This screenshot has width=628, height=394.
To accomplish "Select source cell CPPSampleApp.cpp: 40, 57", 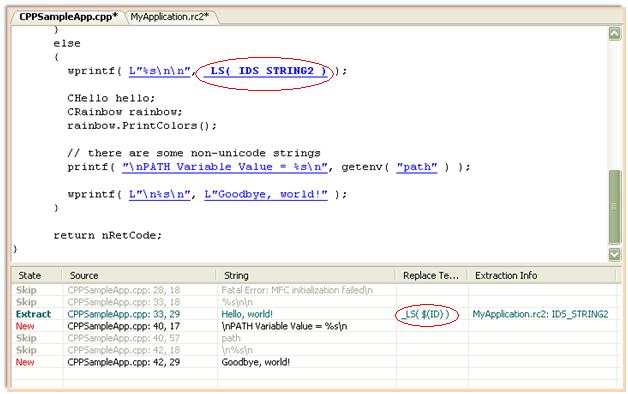I will pos(124,338).
